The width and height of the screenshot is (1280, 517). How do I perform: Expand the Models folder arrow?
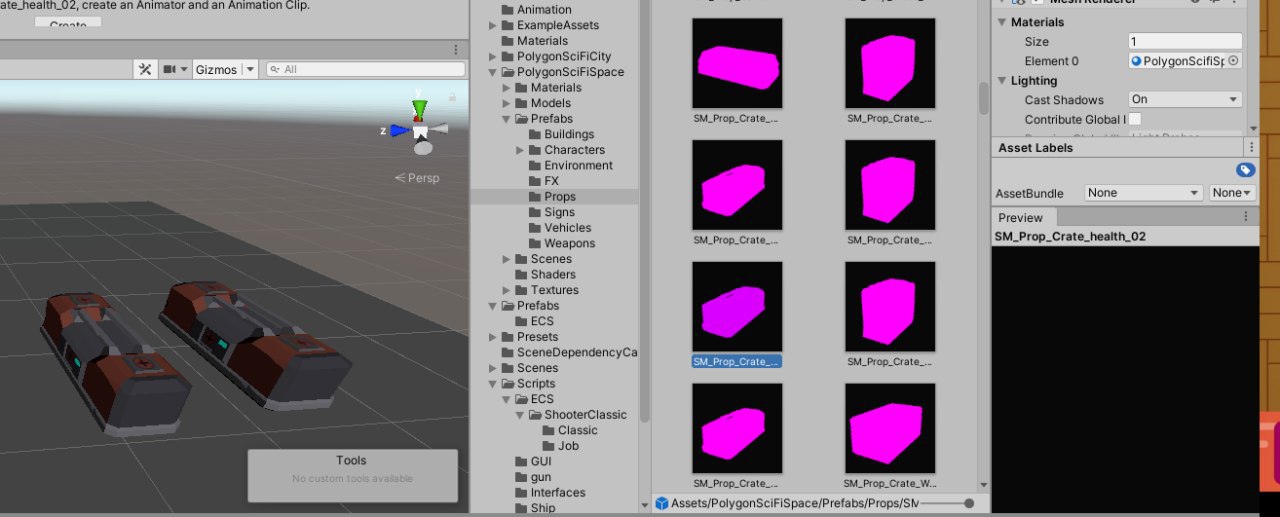point(506,103)
